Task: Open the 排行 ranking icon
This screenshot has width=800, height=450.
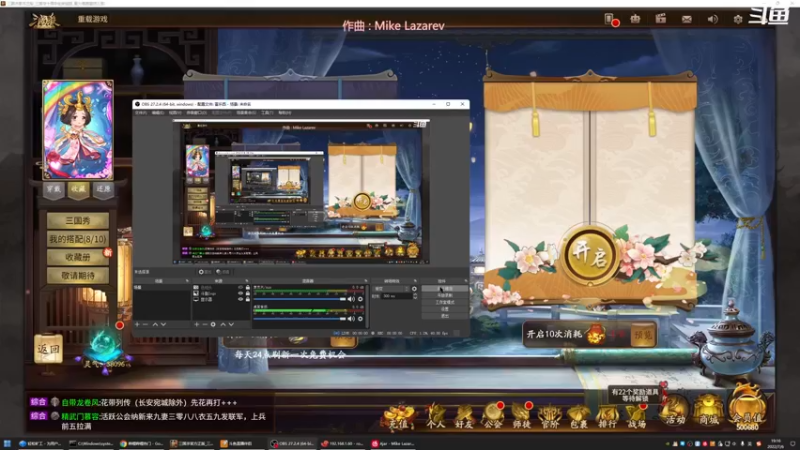Action: coord(607,414)
